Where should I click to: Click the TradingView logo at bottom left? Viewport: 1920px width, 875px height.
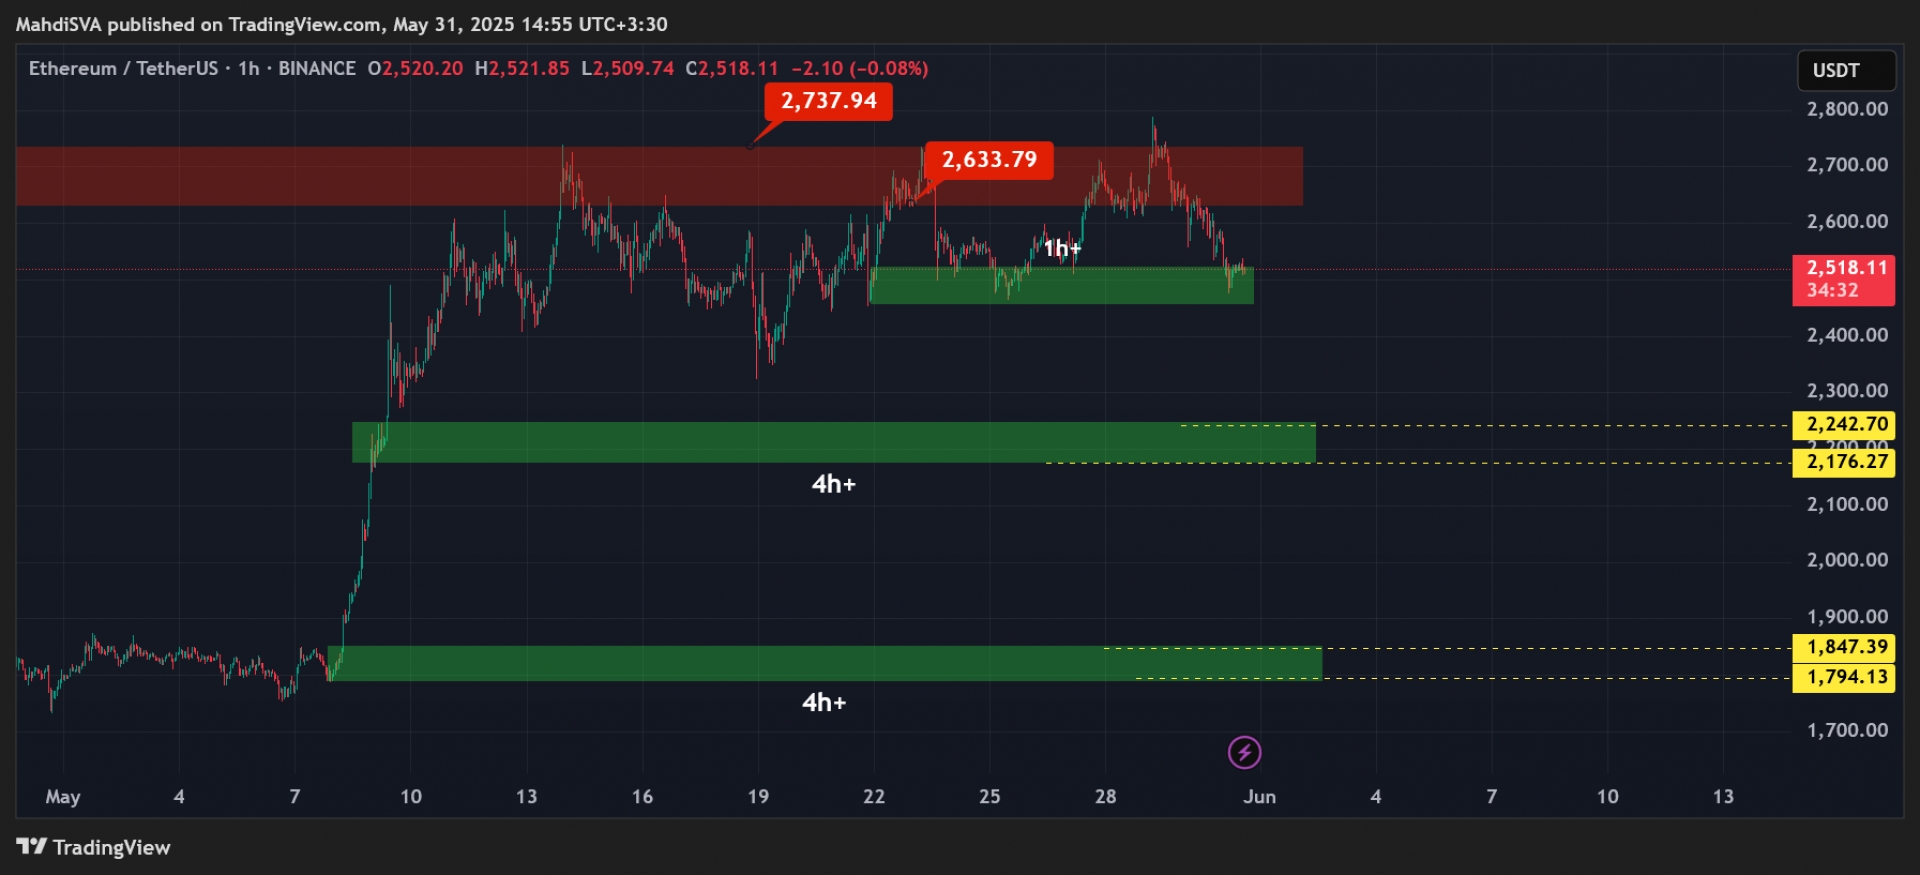coord(94,847)
